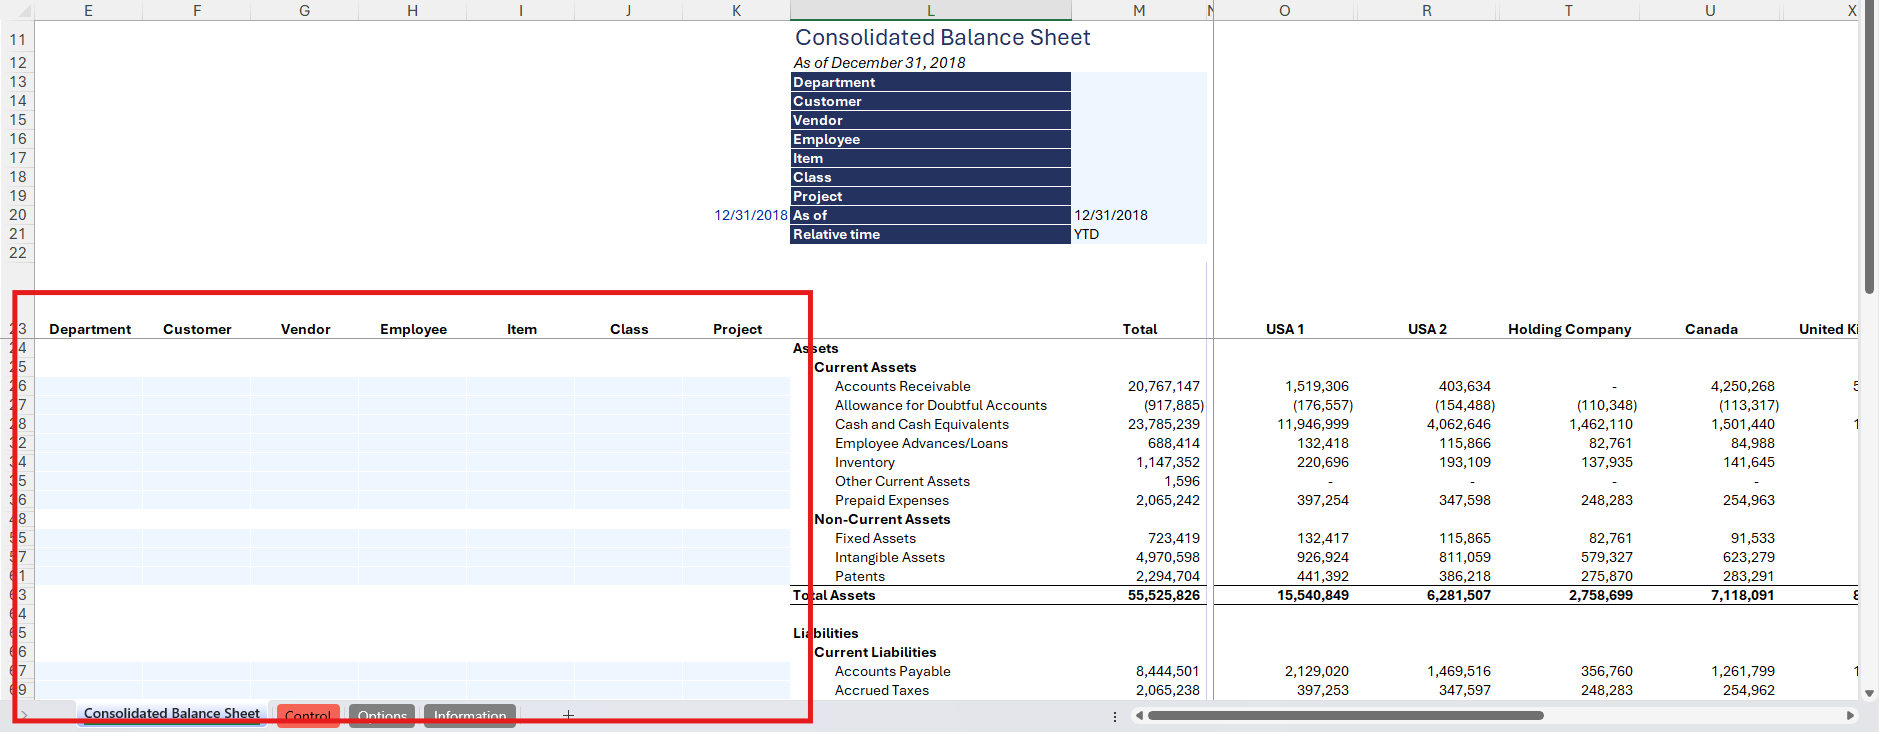1879x733 pixels.
Task: Select the Consolidated Balance Sheet tab
Action: click(x=171, y=714)
